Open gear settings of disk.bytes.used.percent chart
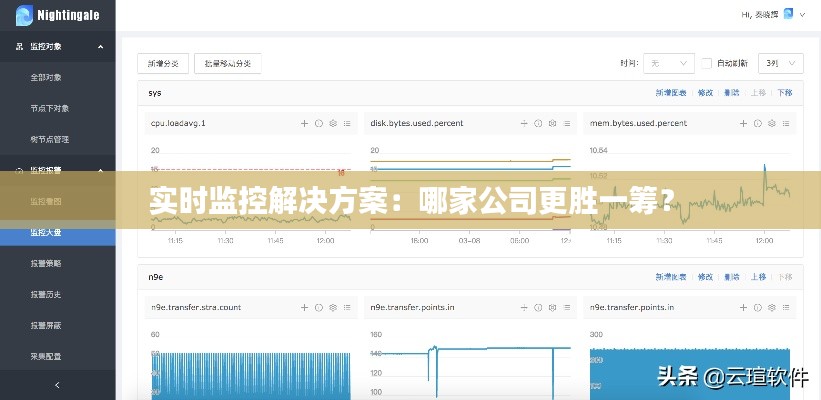This screenshot has height=400, width=821. pos(552,124)
